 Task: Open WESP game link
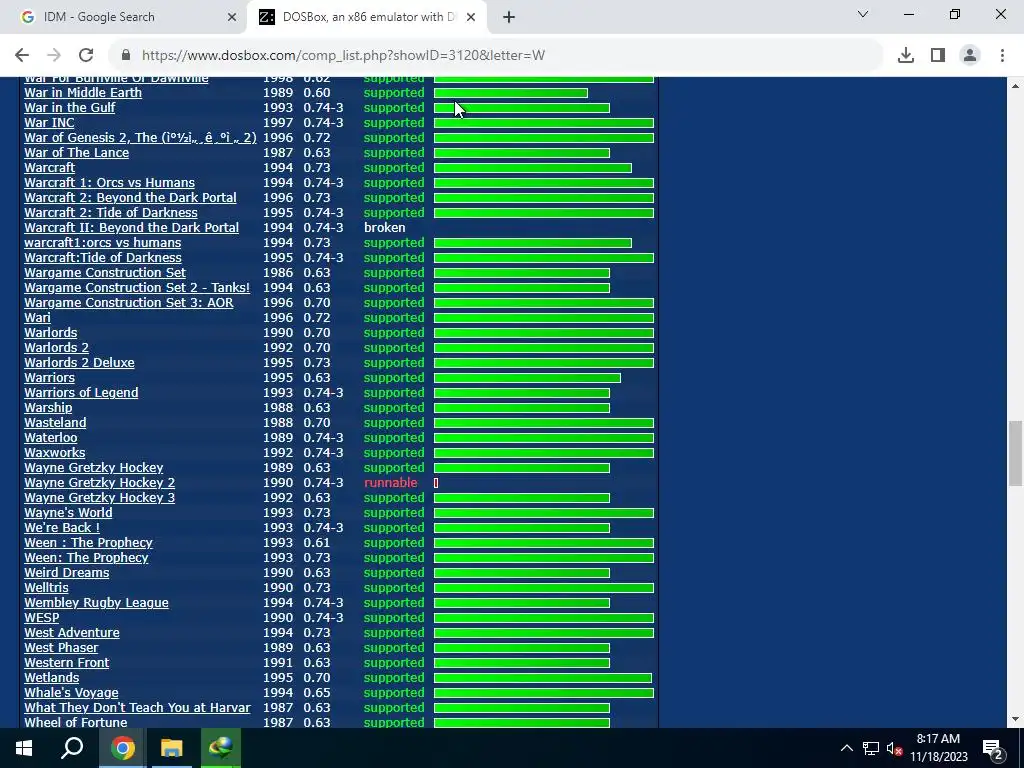click(x=41, y=618)
